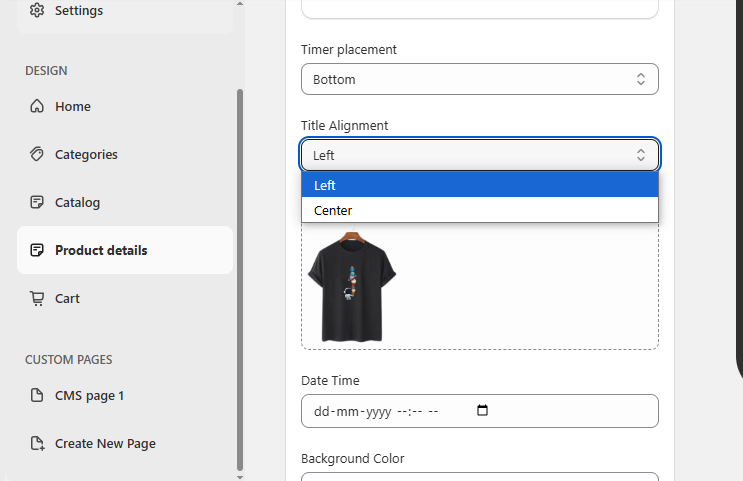The height and width of the screenshot is (481, 743).
Task: Go to the Home design section
Action: click(x=125, y=106)
